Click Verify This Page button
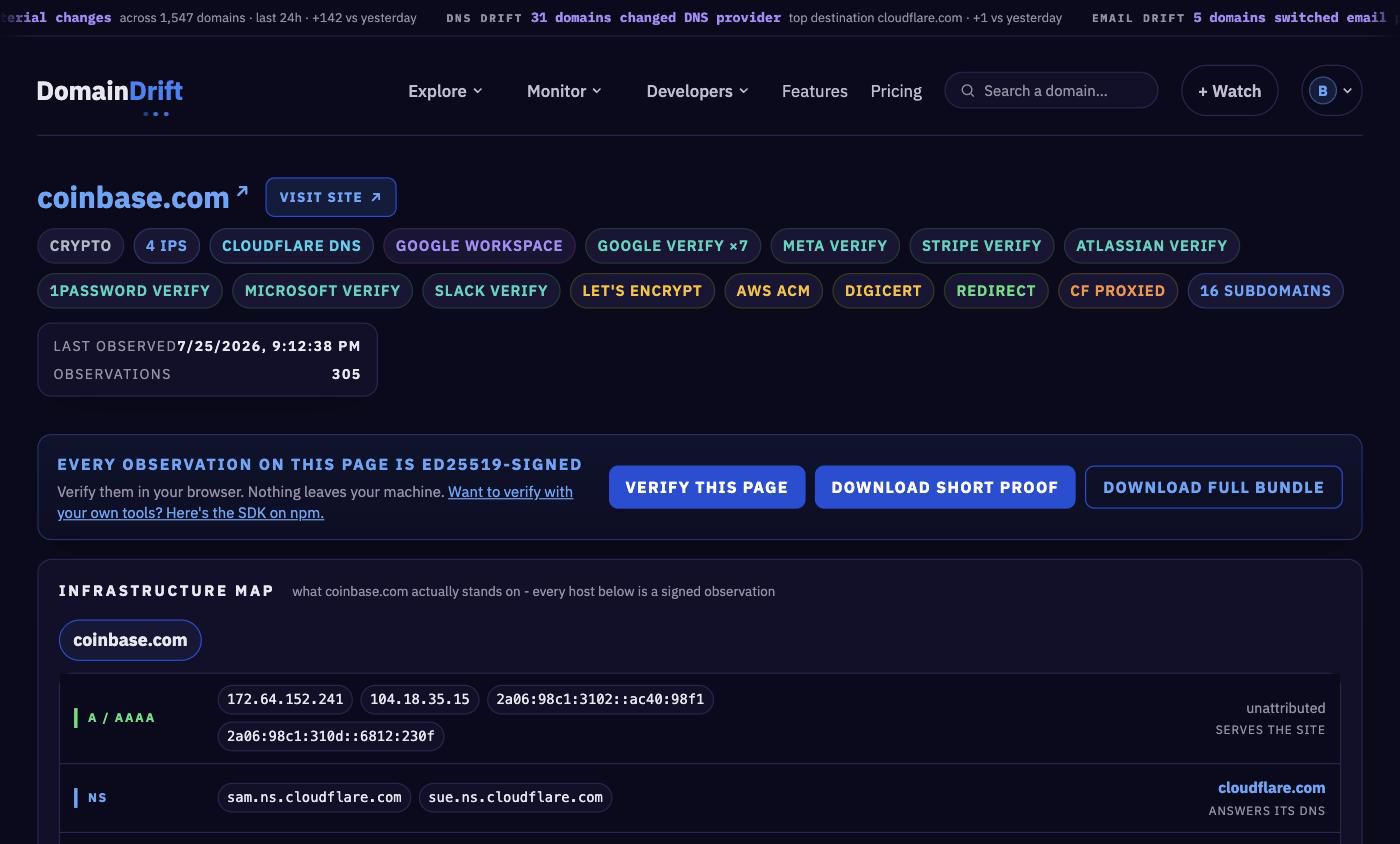The height and width of the screenshot is (844, 1400). (707, 487)
